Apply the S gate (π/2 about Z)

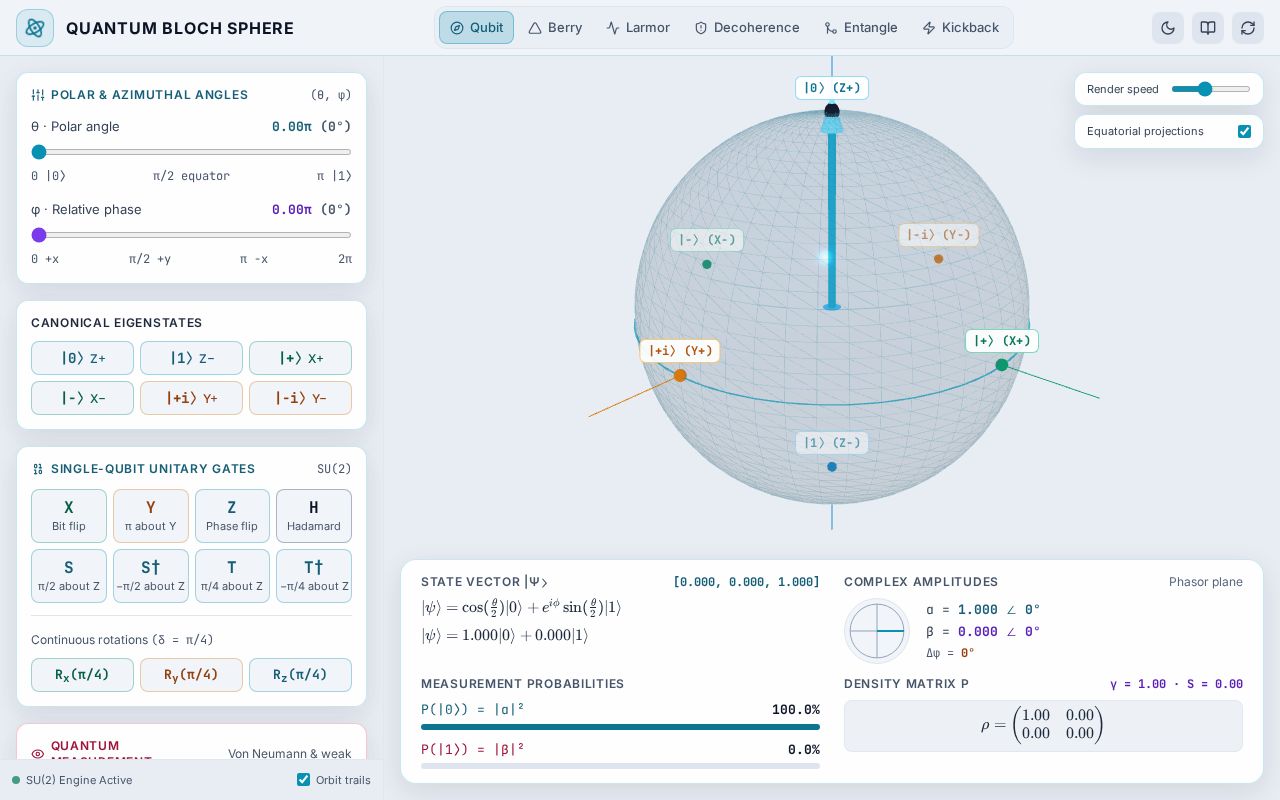pos(69,576)
